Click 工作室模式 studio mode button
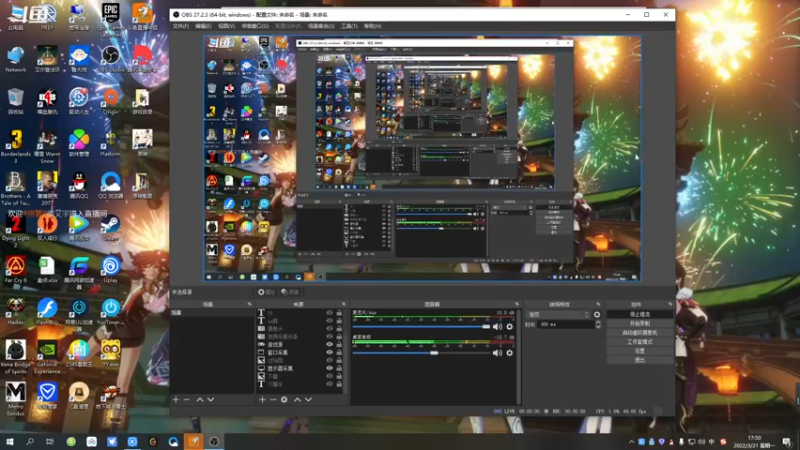Screen dimensions: 800x450 pos(640,342)
